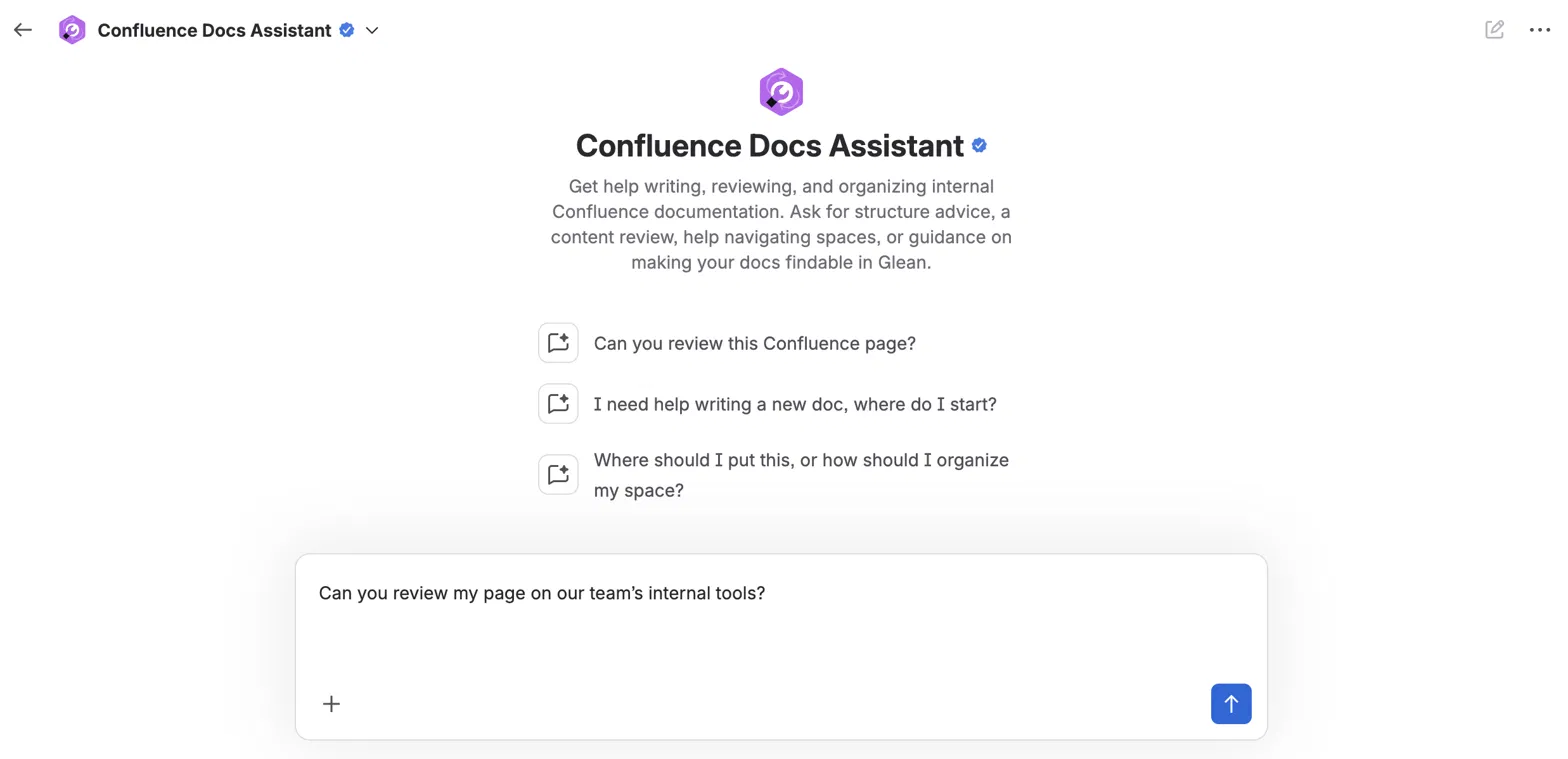Click the large purple hexagon agent logo
The height and width of the screenshot is (759, 1568).
[x=781, y=92]
